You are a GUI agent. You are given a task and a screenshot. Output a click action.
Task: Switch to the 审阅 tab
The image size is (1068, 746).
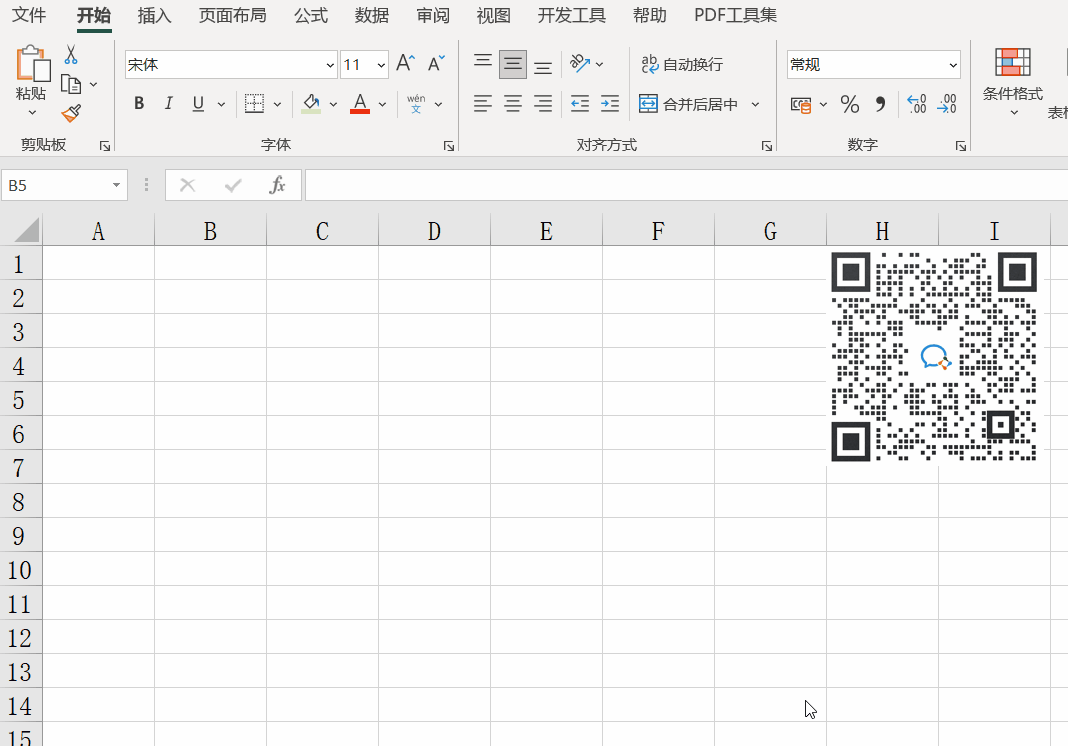tap(433, 15)
